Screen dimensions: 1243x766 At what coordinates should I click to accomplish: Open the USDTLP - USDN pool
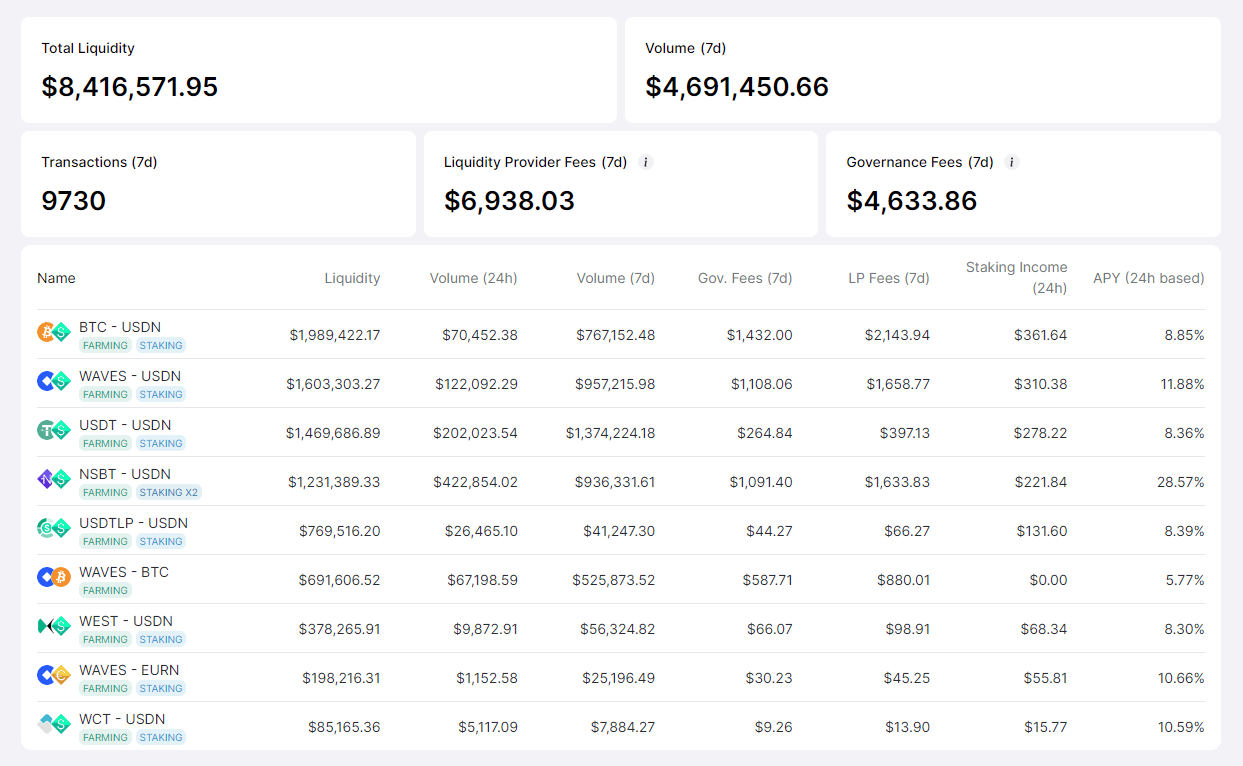pyautogui.click(x=620, y=530)
